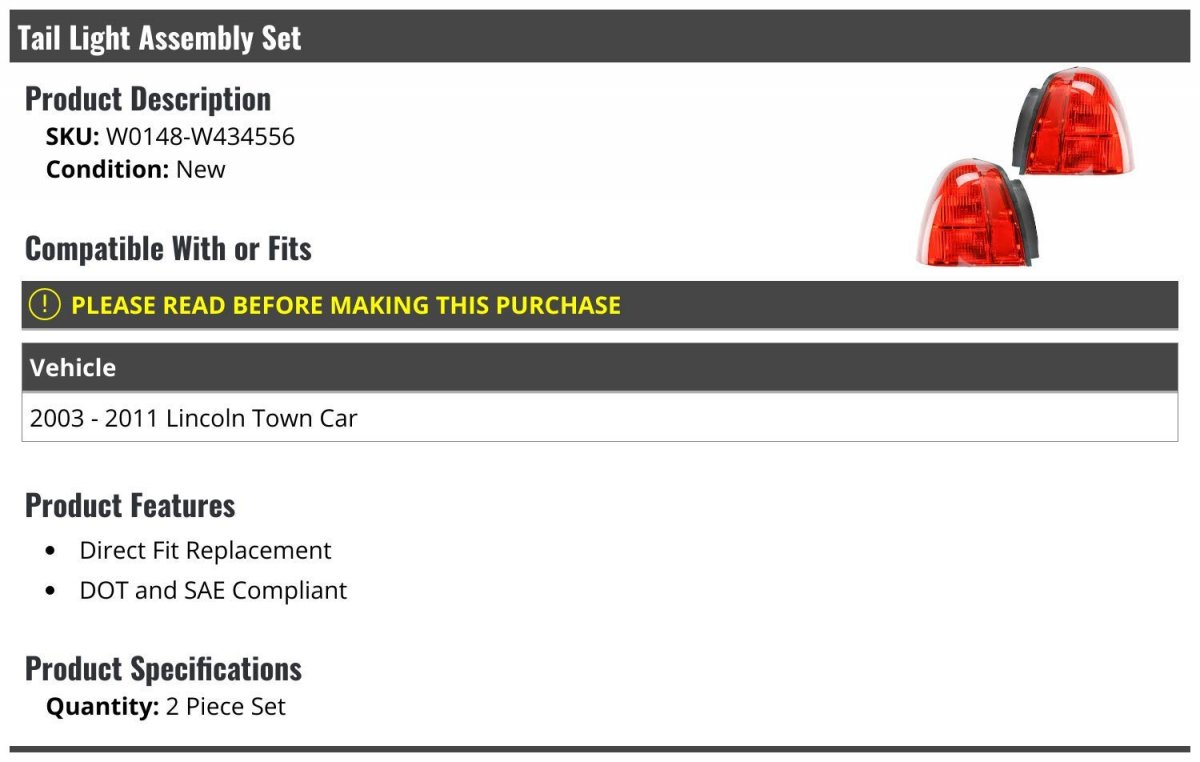Click the Vehicle table header
Image resolution: width=1200 pixels, height=762 pixels.
pos(600,367)
